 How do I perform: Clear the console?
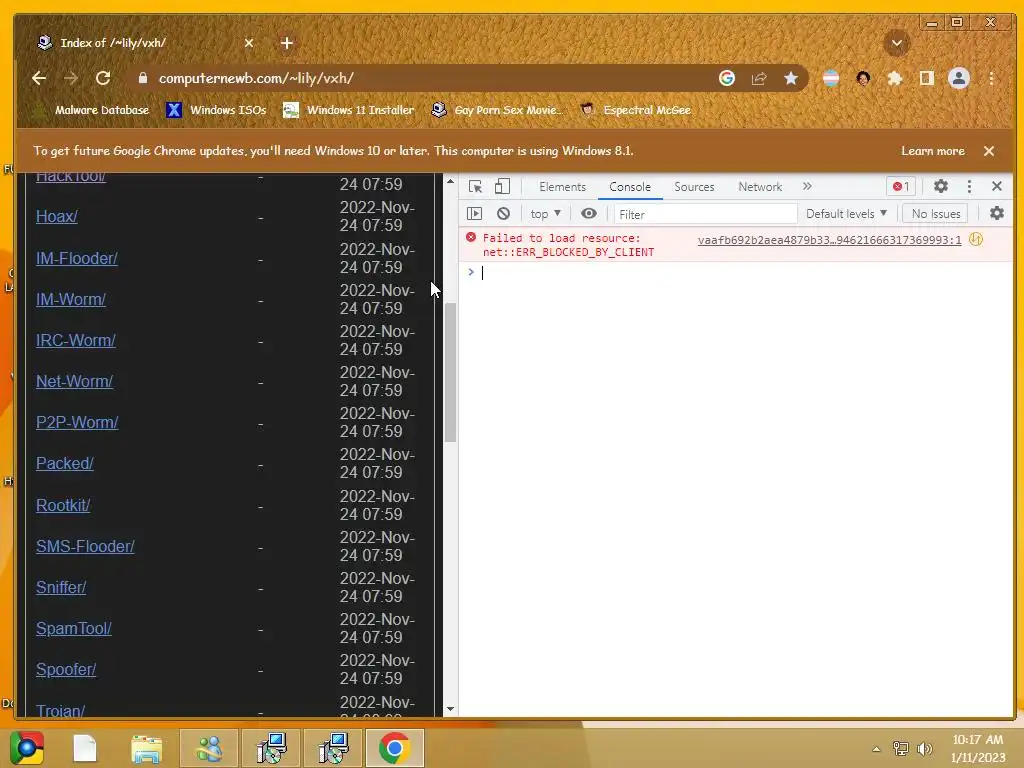(503, 214)
